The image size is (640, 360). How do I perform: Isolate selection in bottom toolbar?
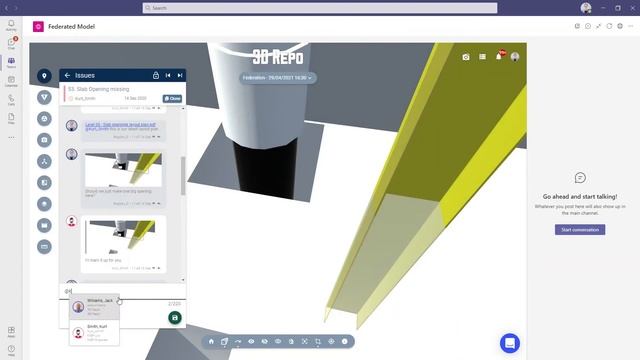pos(278,341)
